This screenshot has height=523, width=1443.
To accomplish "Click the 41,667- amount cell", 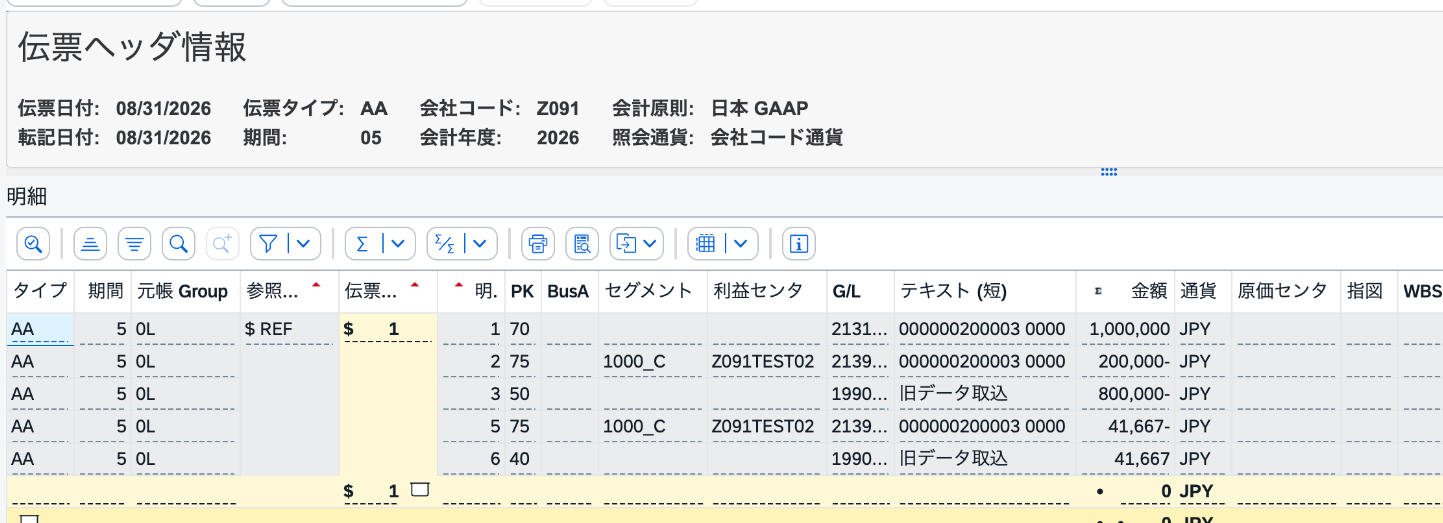I will click(x=1126, y=426).
